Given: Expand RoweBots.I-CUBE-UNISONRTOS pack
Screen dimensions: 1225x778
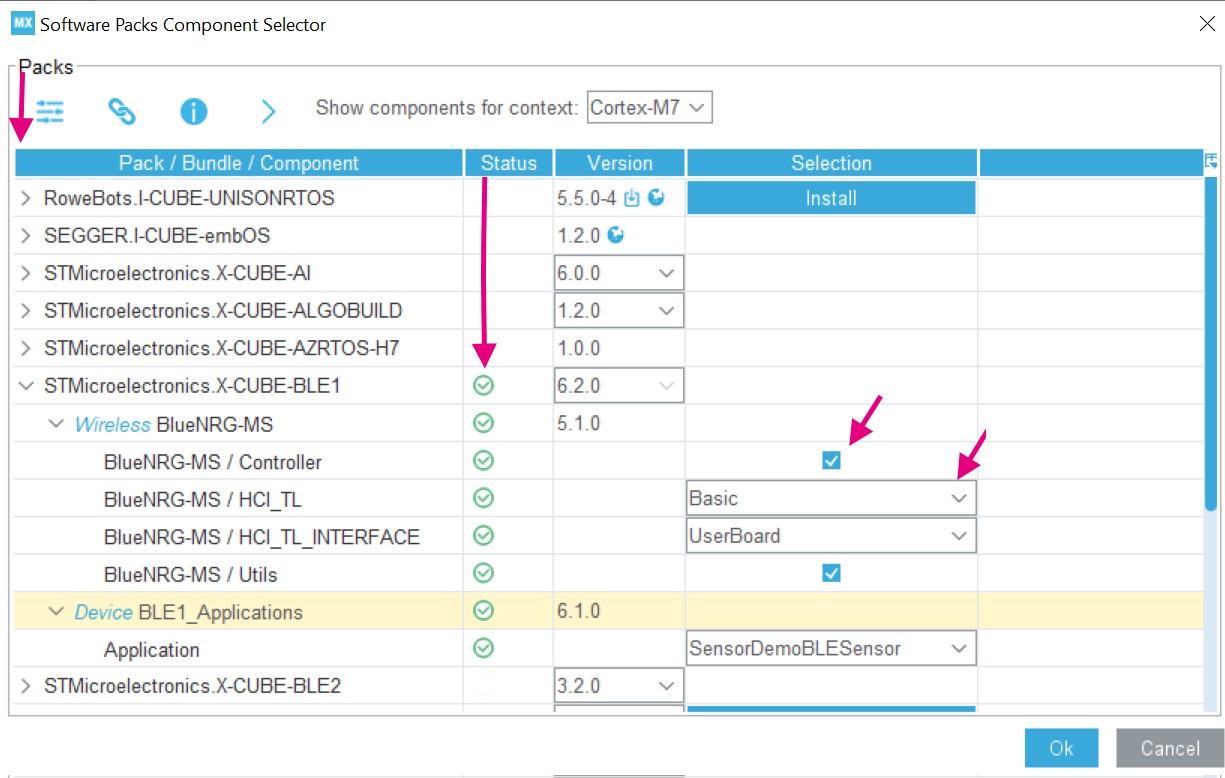Looking at the screenshot, I should point(26,198).
